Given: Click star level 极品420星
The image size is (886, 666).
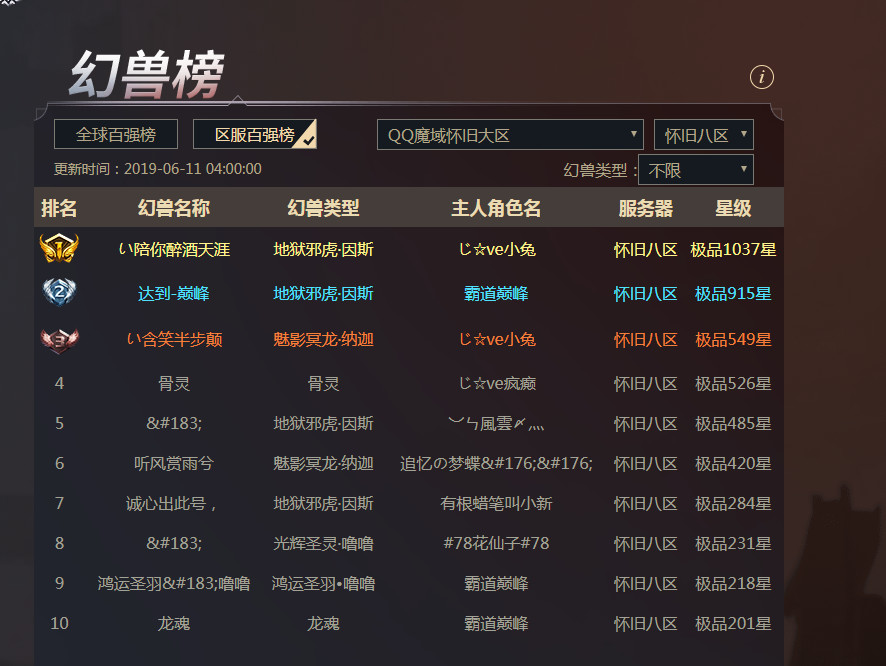Looking at the screenshot, I should pos(733,464).
